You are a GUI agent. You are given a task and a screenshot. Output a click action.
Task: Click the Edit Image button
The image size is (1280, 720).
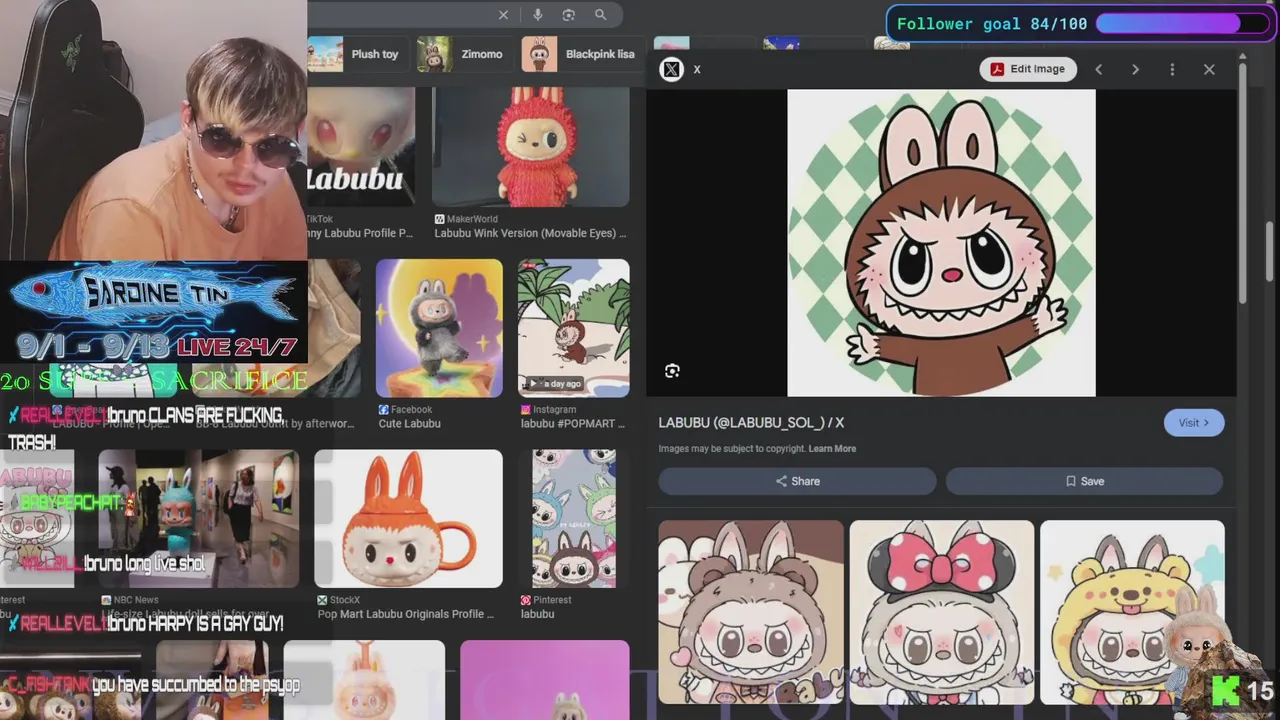1028,69
